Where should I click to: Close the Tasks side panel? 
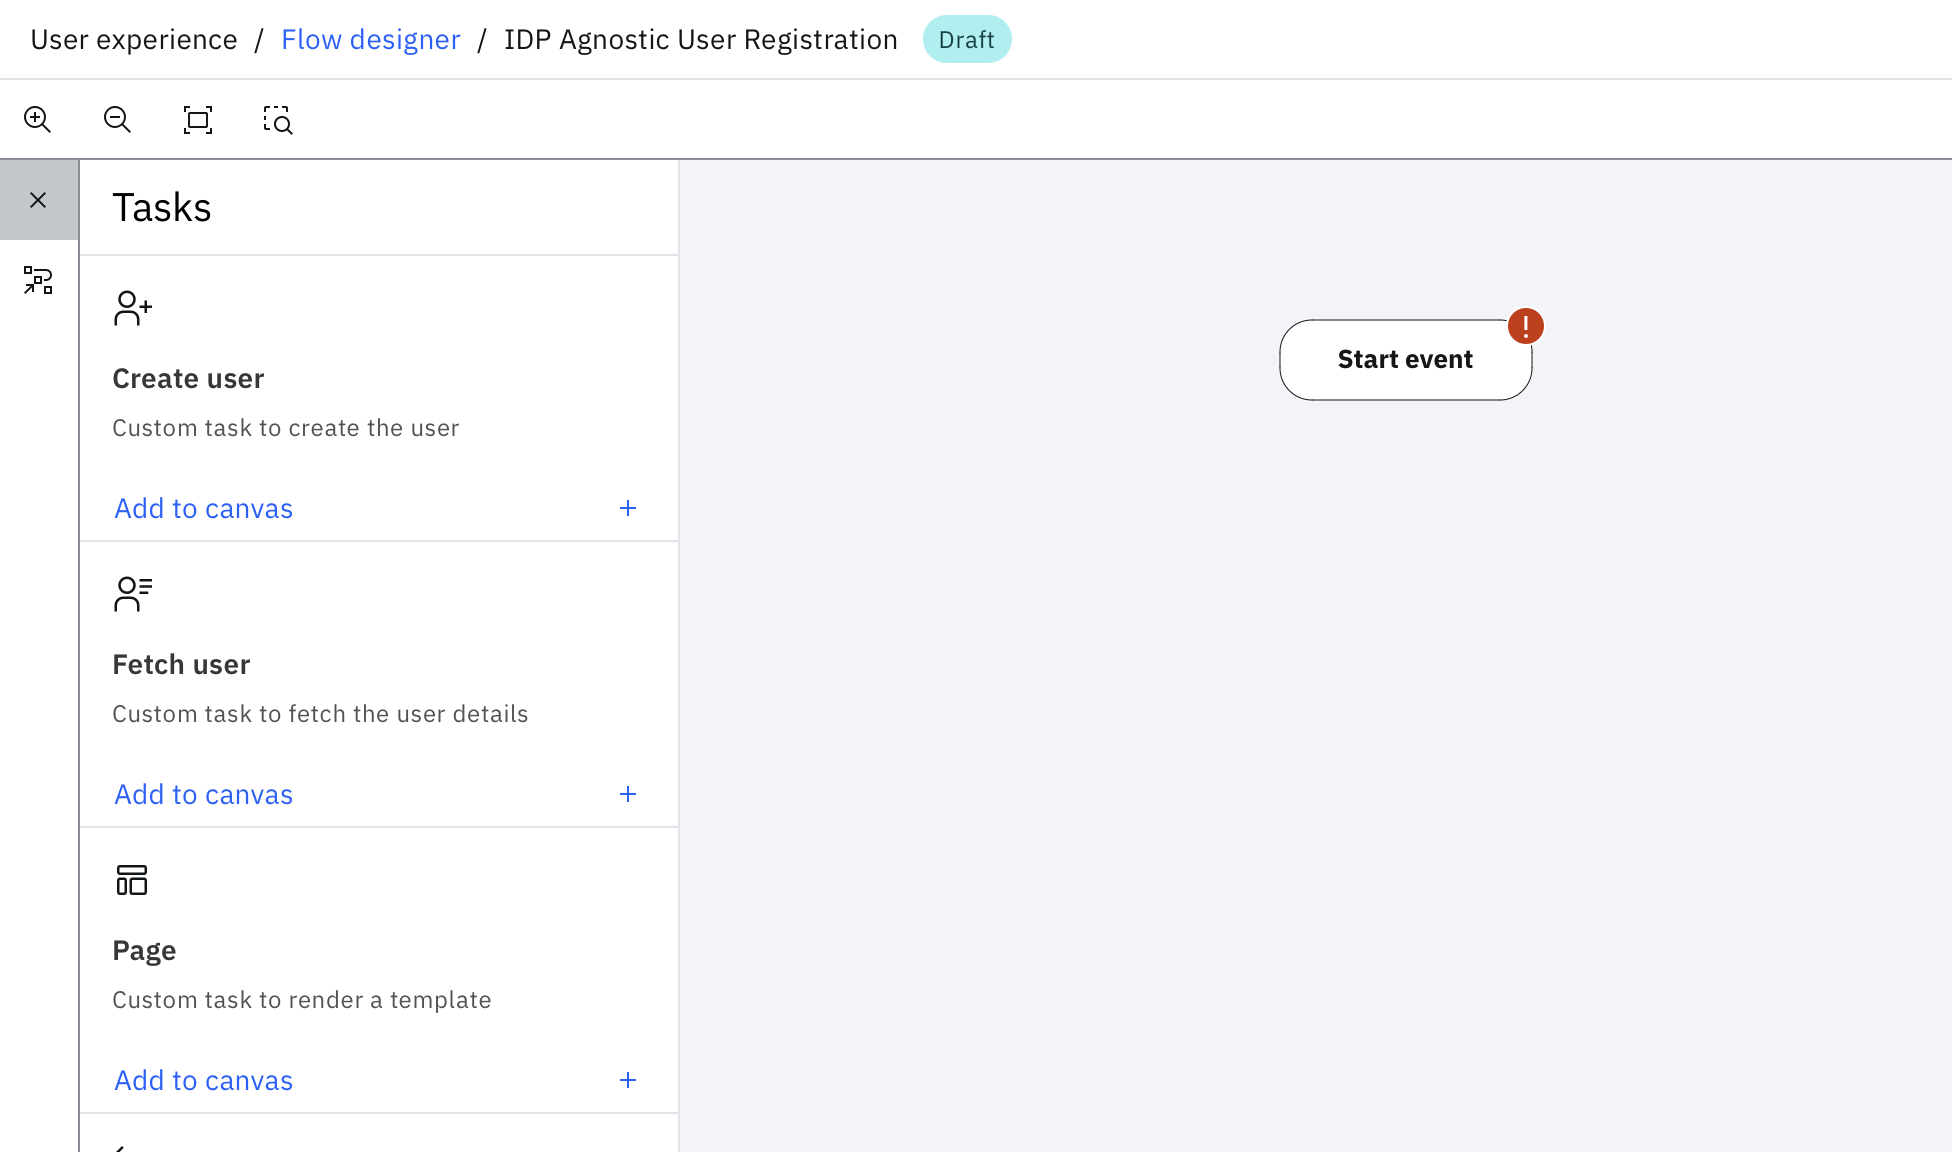point(38,200)
